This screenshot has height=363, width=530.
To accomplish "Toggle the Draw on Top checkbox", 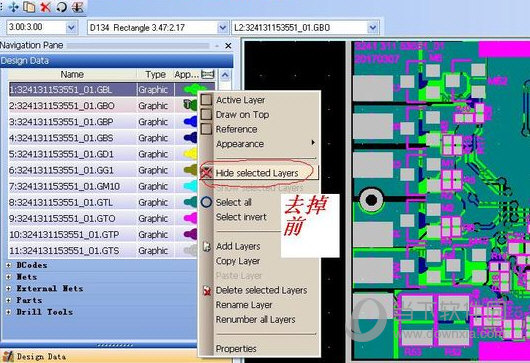I will [206, 114].
